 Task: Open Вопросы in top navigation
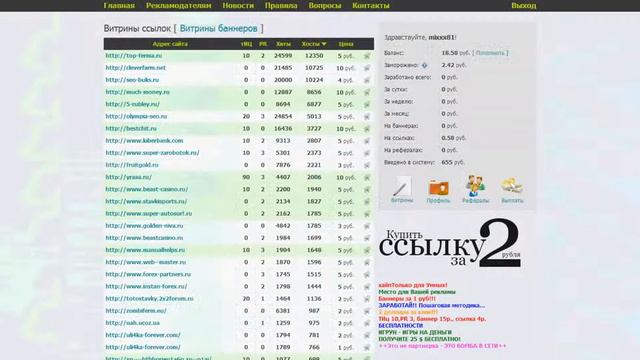[x=325, y=6]
